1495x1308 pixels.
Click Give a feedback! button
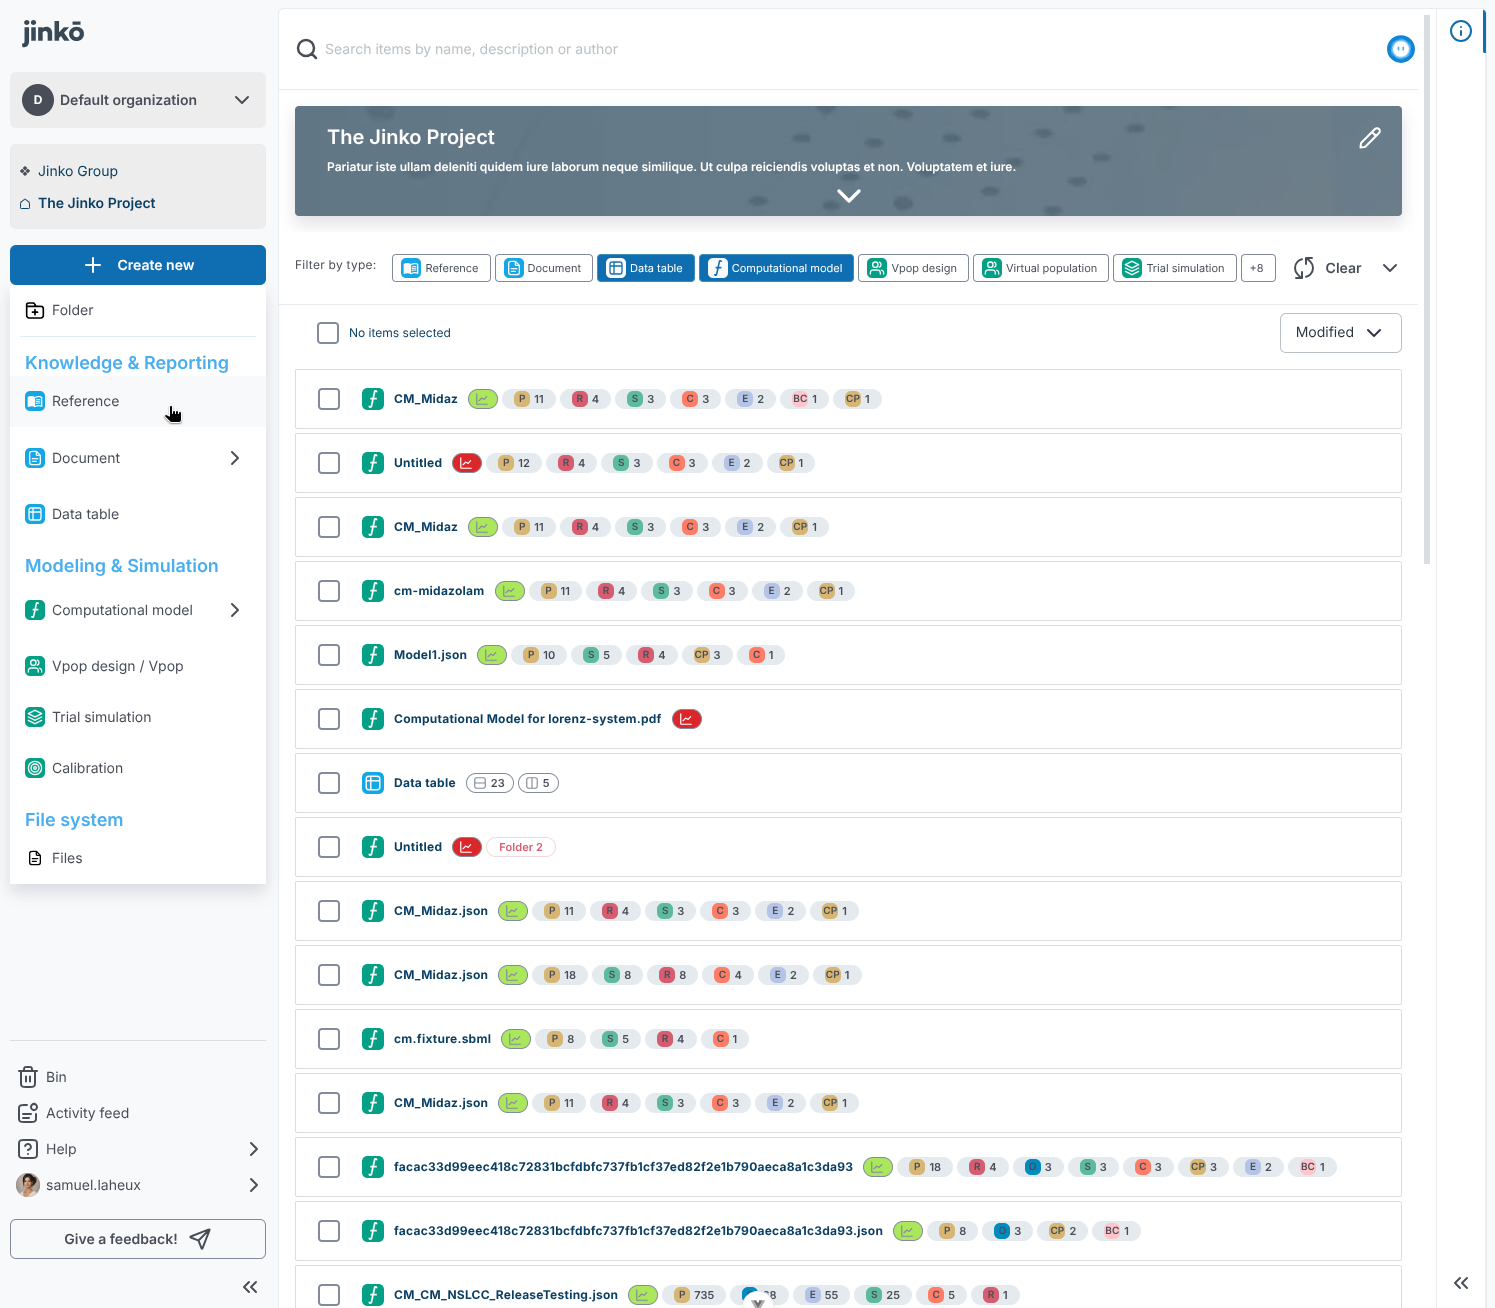coord(138,1239)
